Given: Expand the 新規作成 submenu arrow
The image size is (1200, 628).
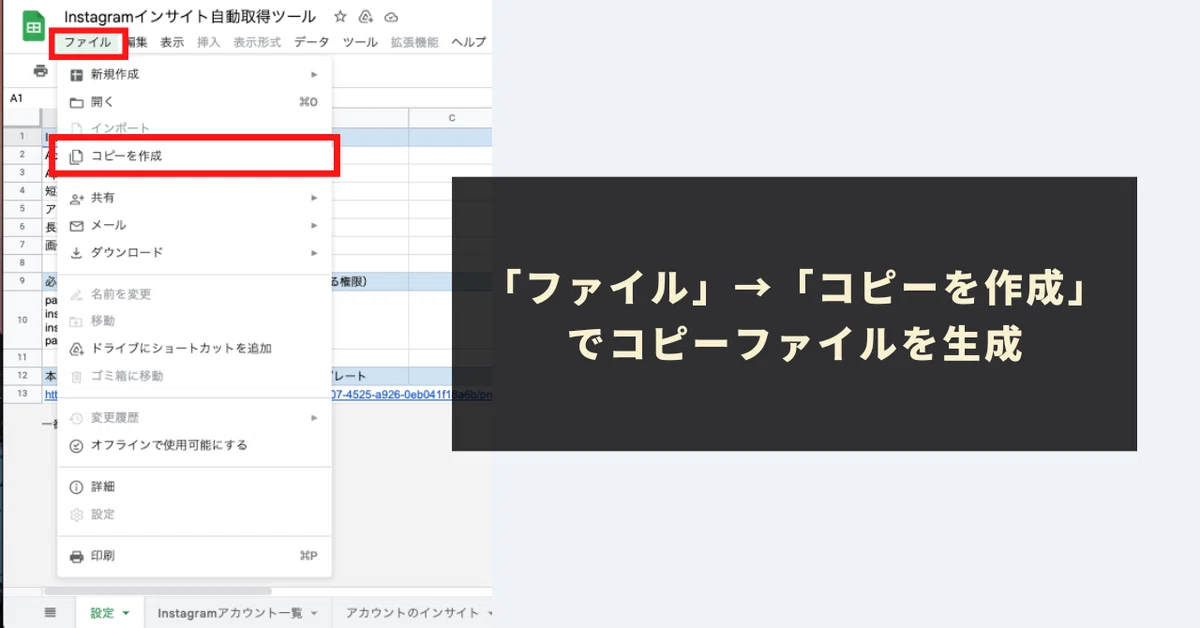Looking at the screenshot, I should point(314,74).
